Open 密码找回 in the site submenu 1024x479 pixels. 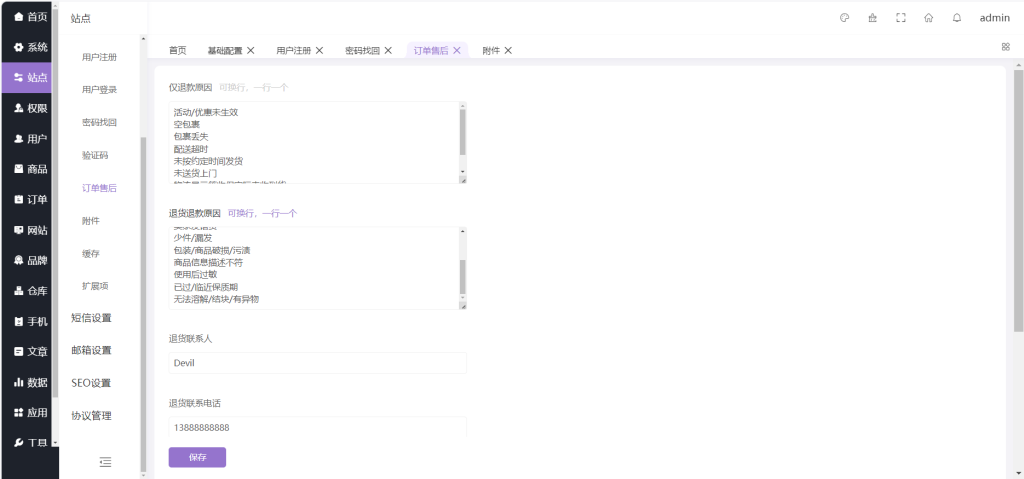pyautogui.click(x=99, y=123)
